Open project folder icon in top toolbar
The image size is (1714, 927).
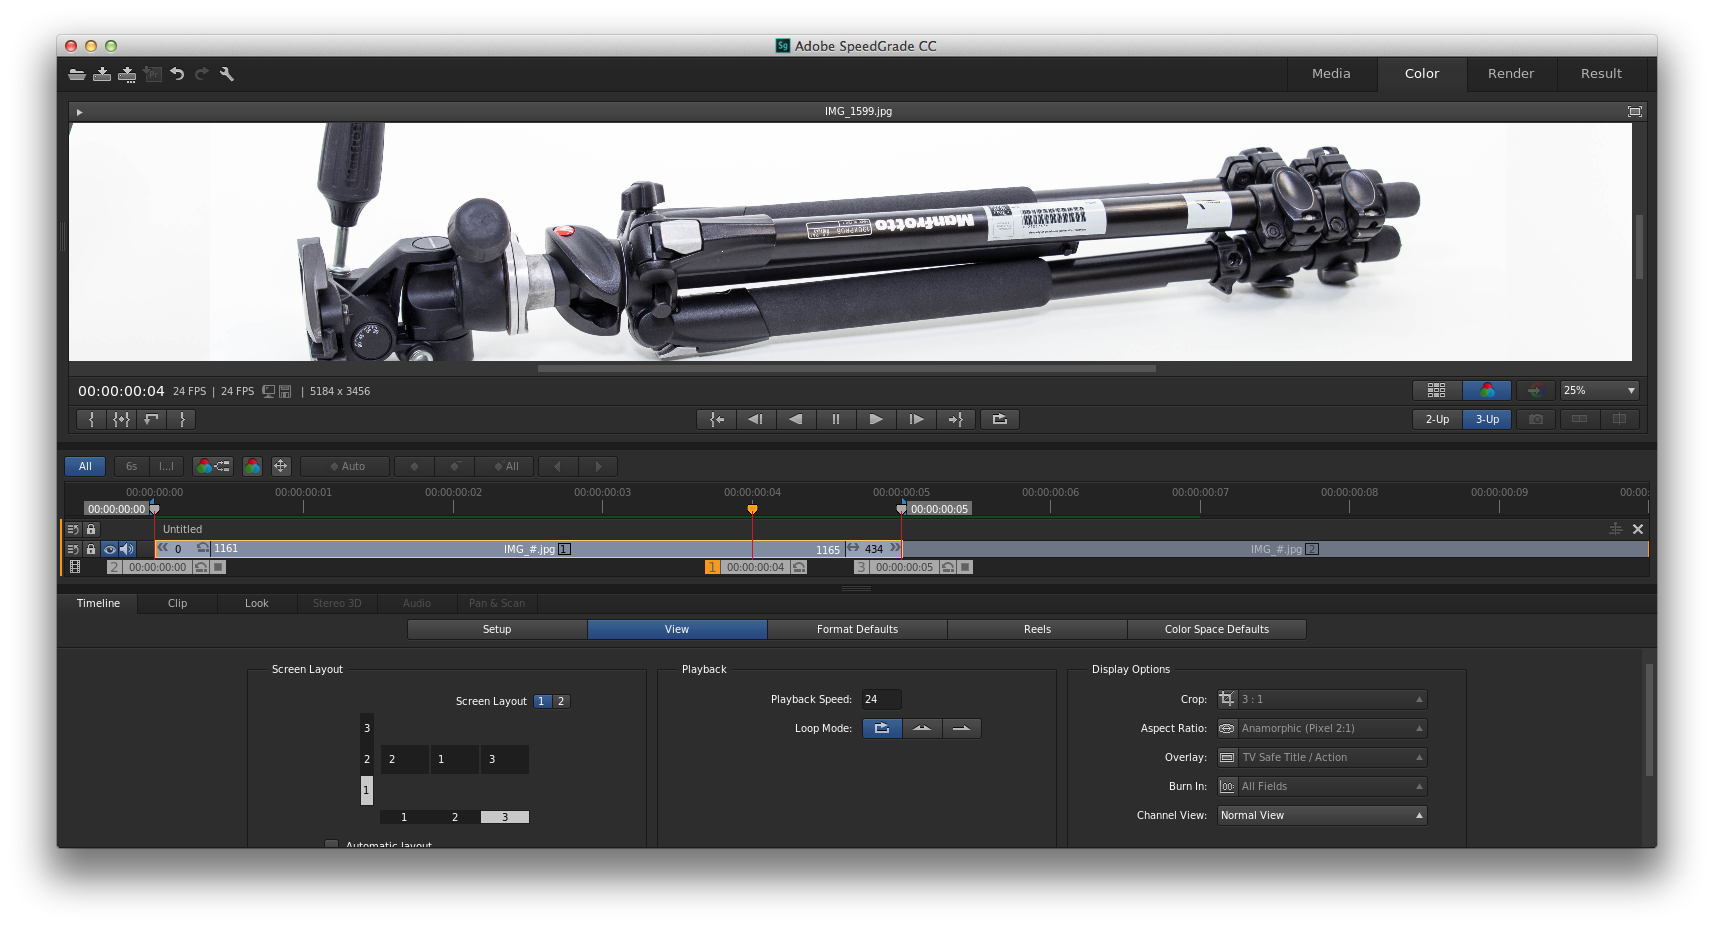(77, 74)
